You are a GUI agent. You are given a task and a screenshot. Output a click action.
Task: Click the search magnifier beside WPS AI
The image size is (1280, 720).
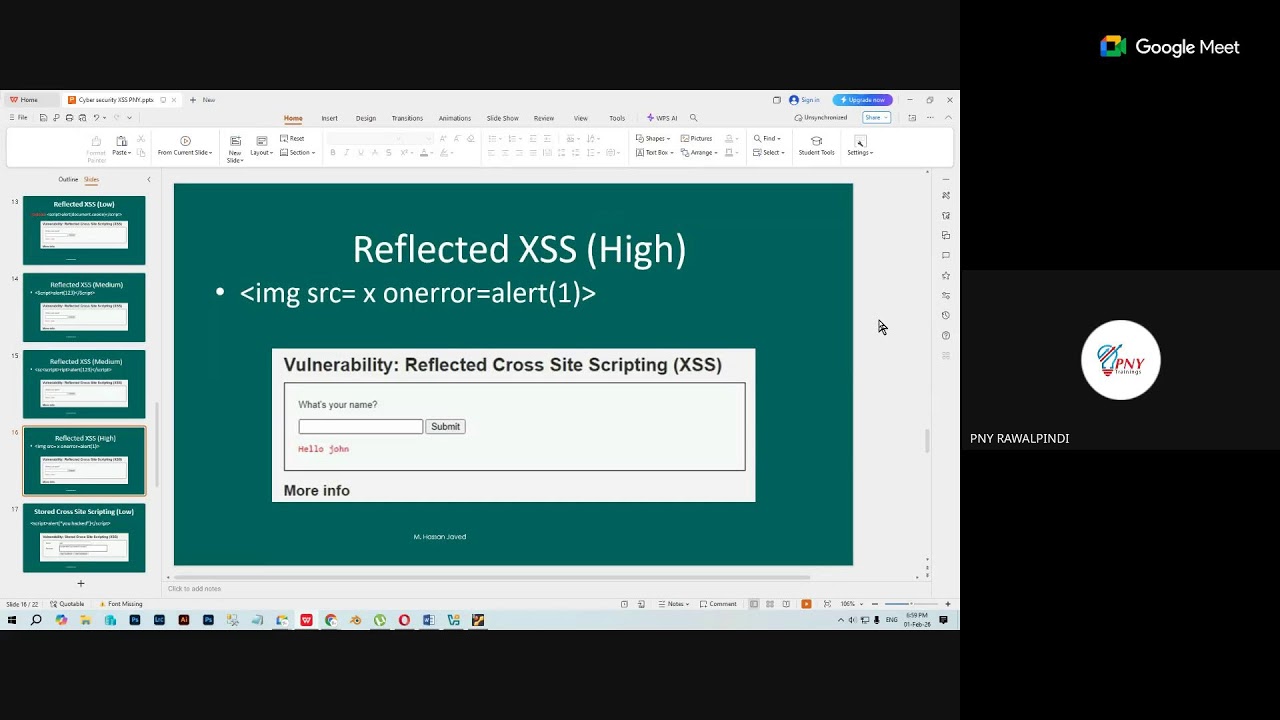coord(693,118)
